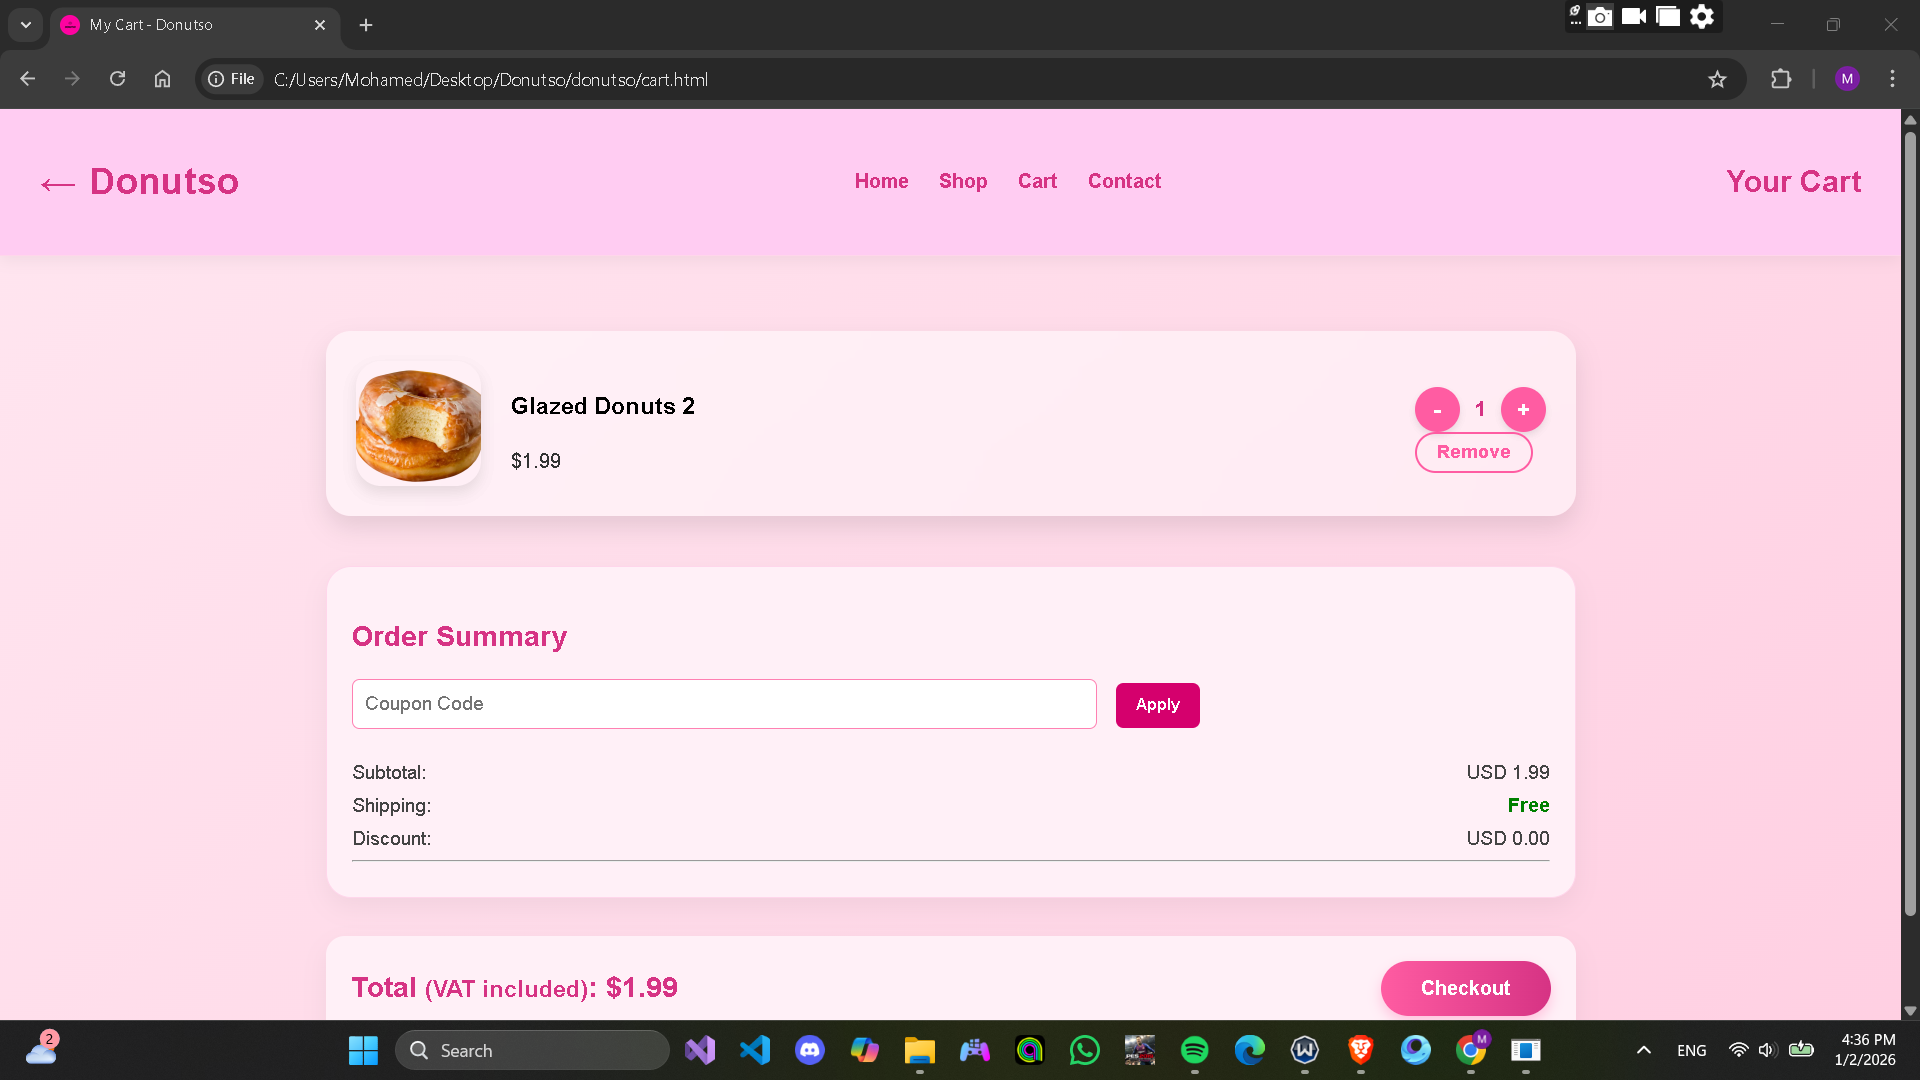The image size is (1920, 1080).
Task: Open WhatsApp from the taskbar
Action: pyautogui.click(x=1084, y=1050)
